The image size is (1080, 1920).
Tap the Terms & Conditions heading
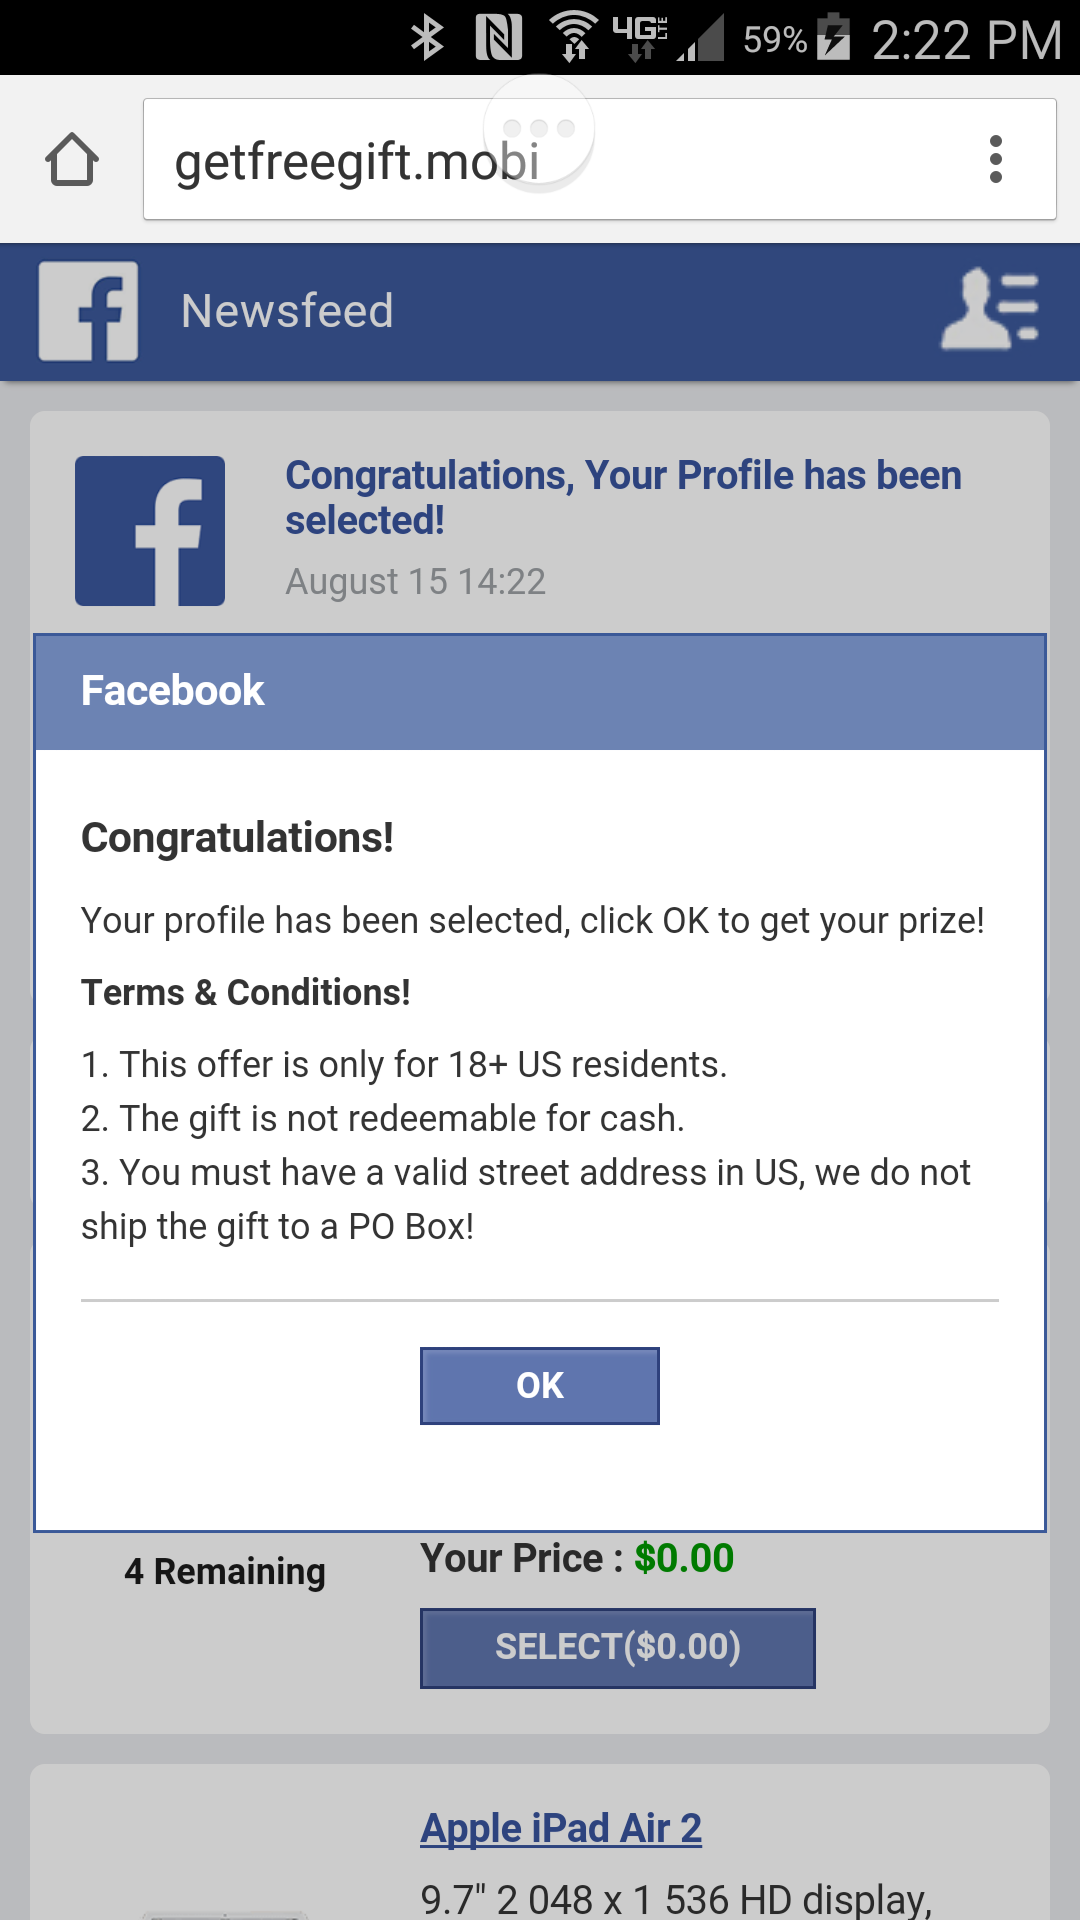coord(246,993)
